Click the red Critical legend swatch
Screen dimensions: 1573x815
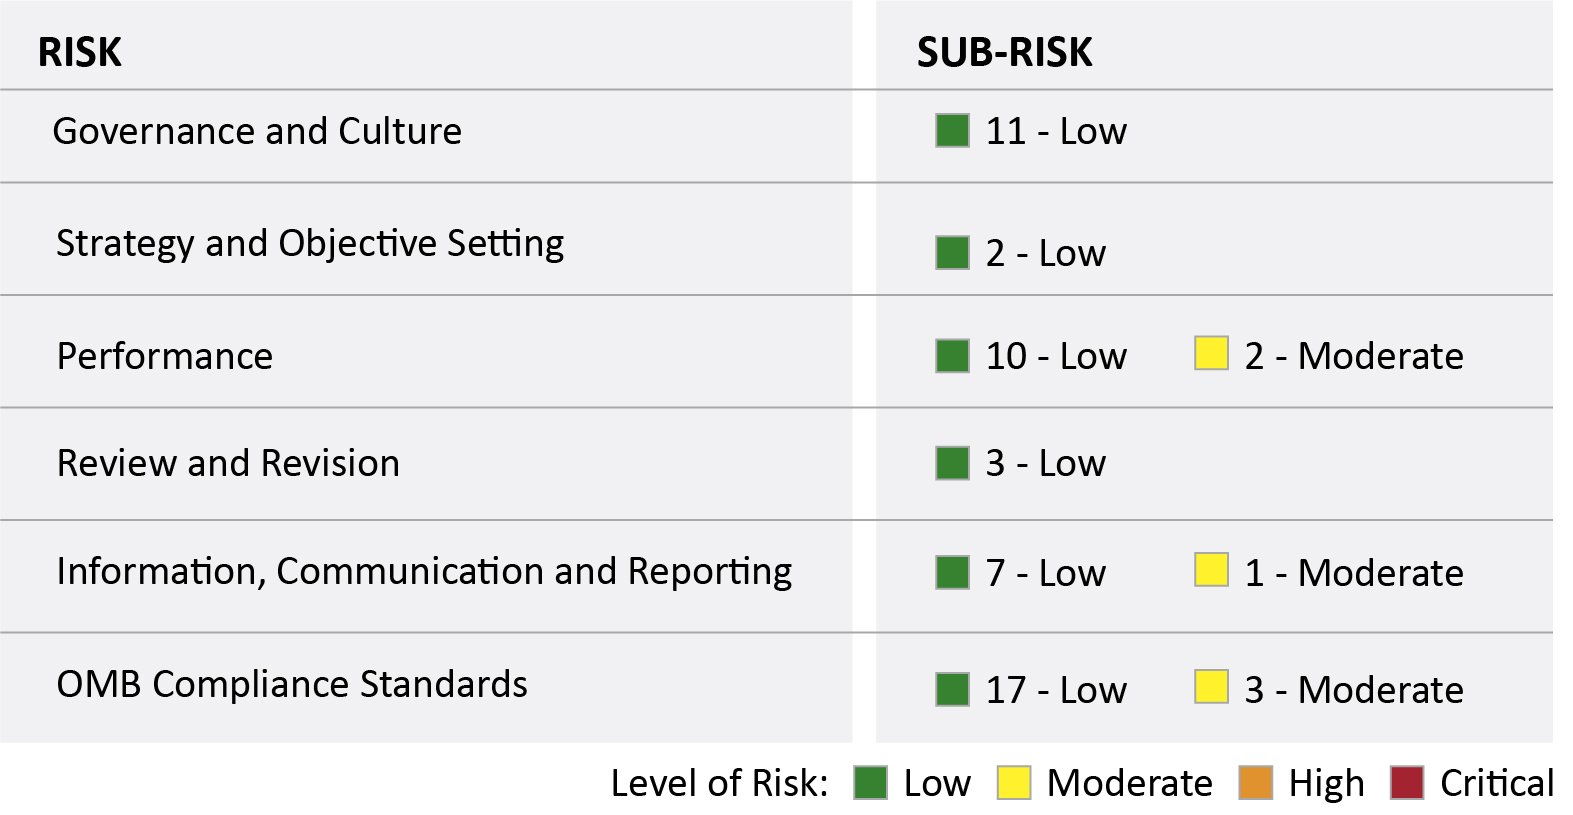1406,783
